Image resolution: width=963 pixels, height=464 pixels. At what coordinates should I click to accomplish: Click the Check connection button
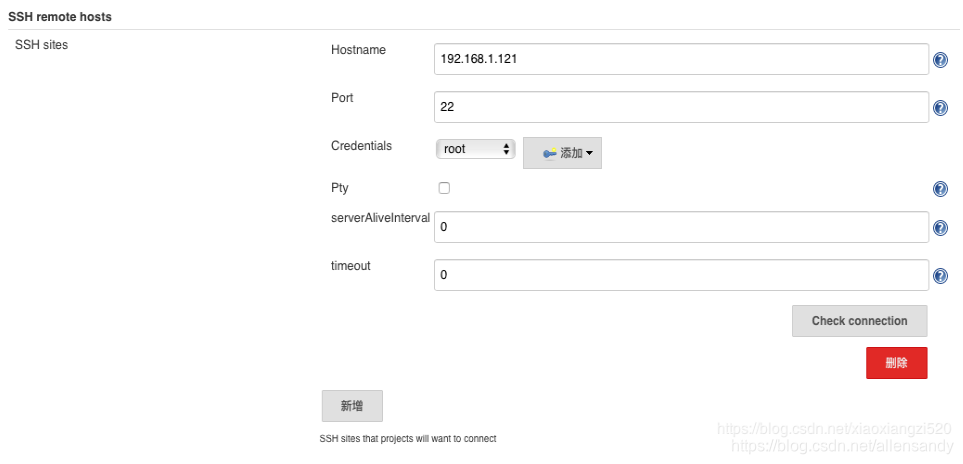859,321
